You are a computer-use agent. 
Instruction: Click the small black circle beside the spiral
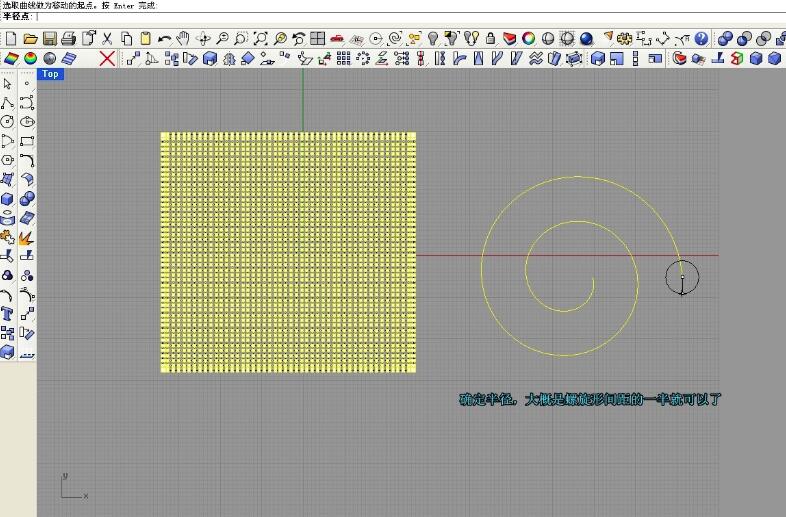coord(681,276)
